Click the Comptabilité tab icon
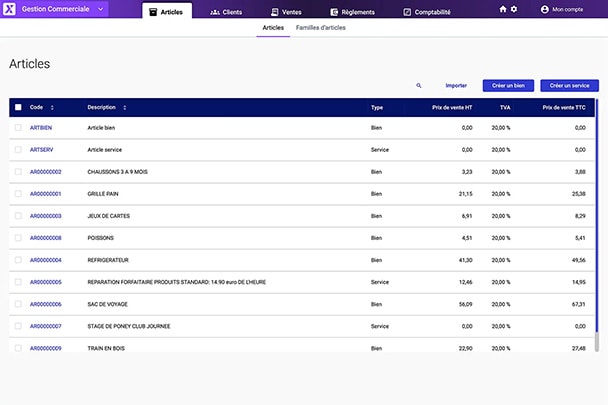 point(407,12)
